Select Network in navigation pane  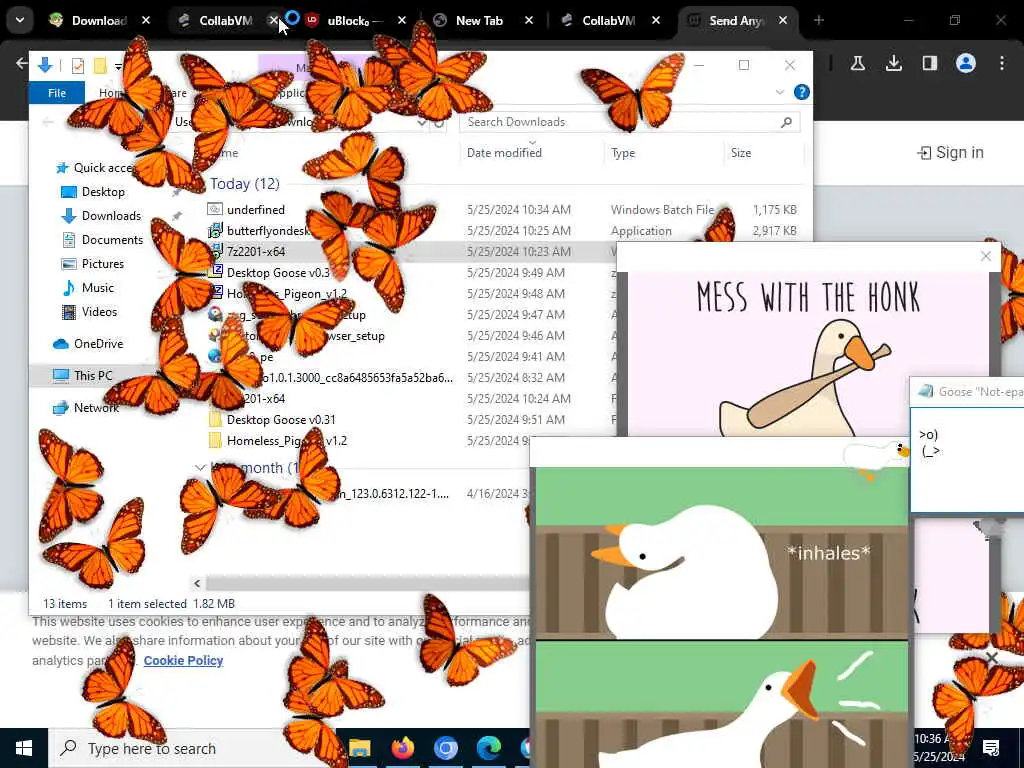96,408
